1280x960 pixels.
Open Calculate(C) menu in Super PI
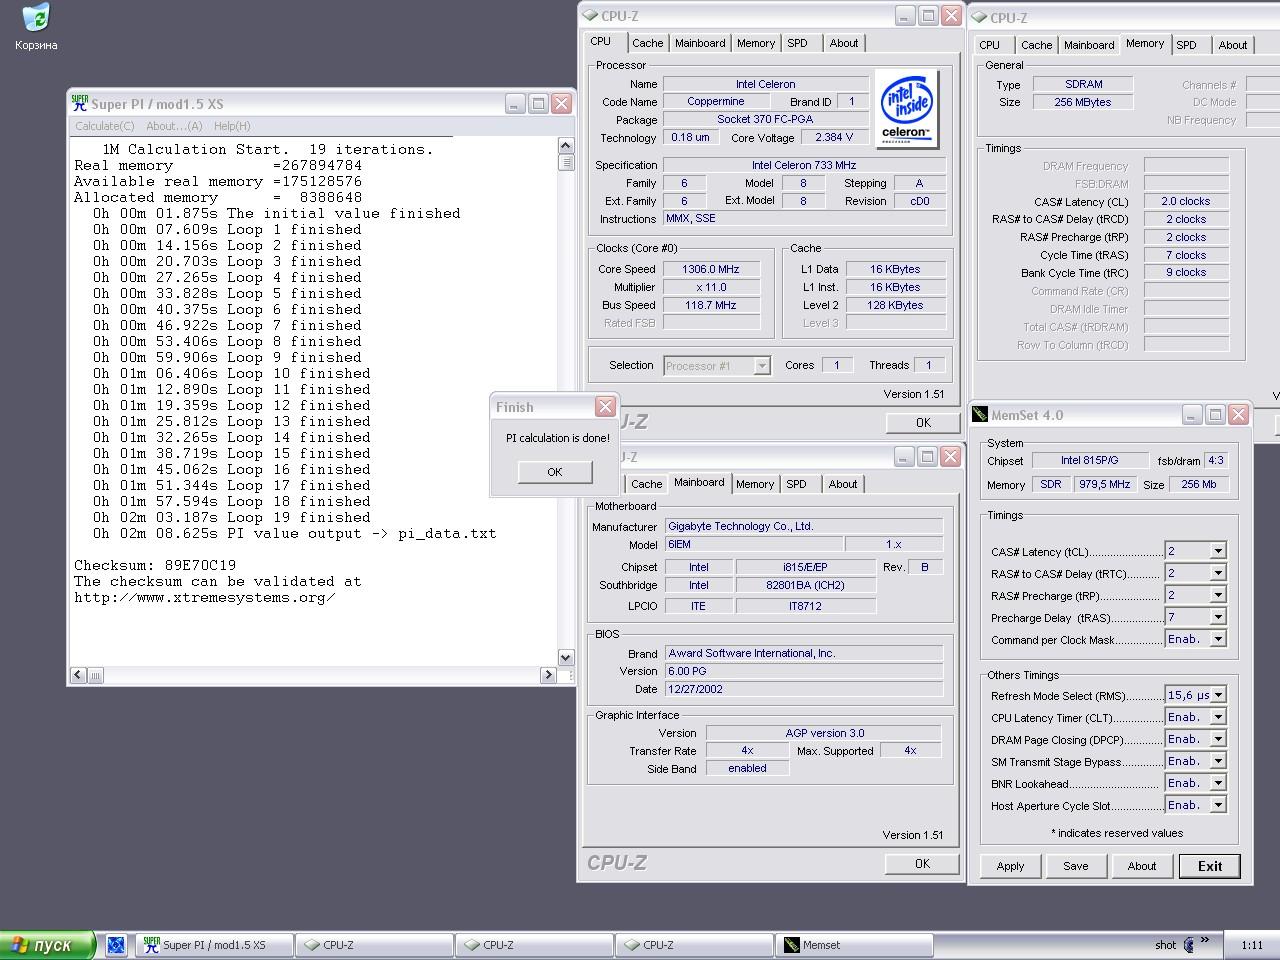(x=104, y=126)
